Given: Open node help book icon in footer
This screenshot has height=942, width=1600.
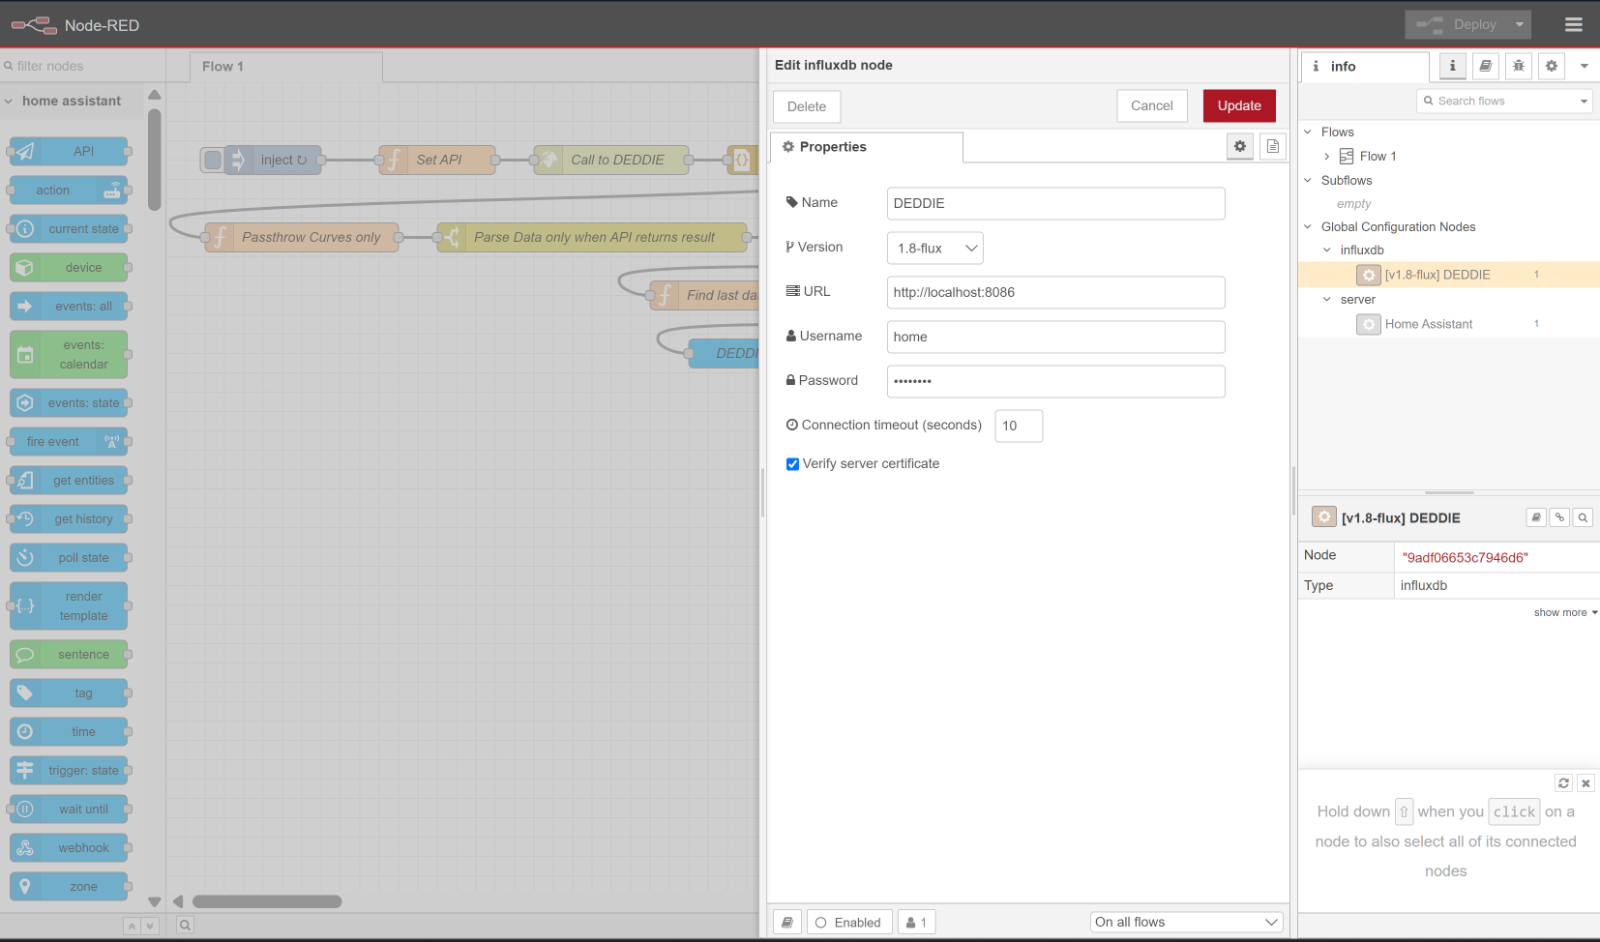Looking at the screenshot, I should pos(787,922).
